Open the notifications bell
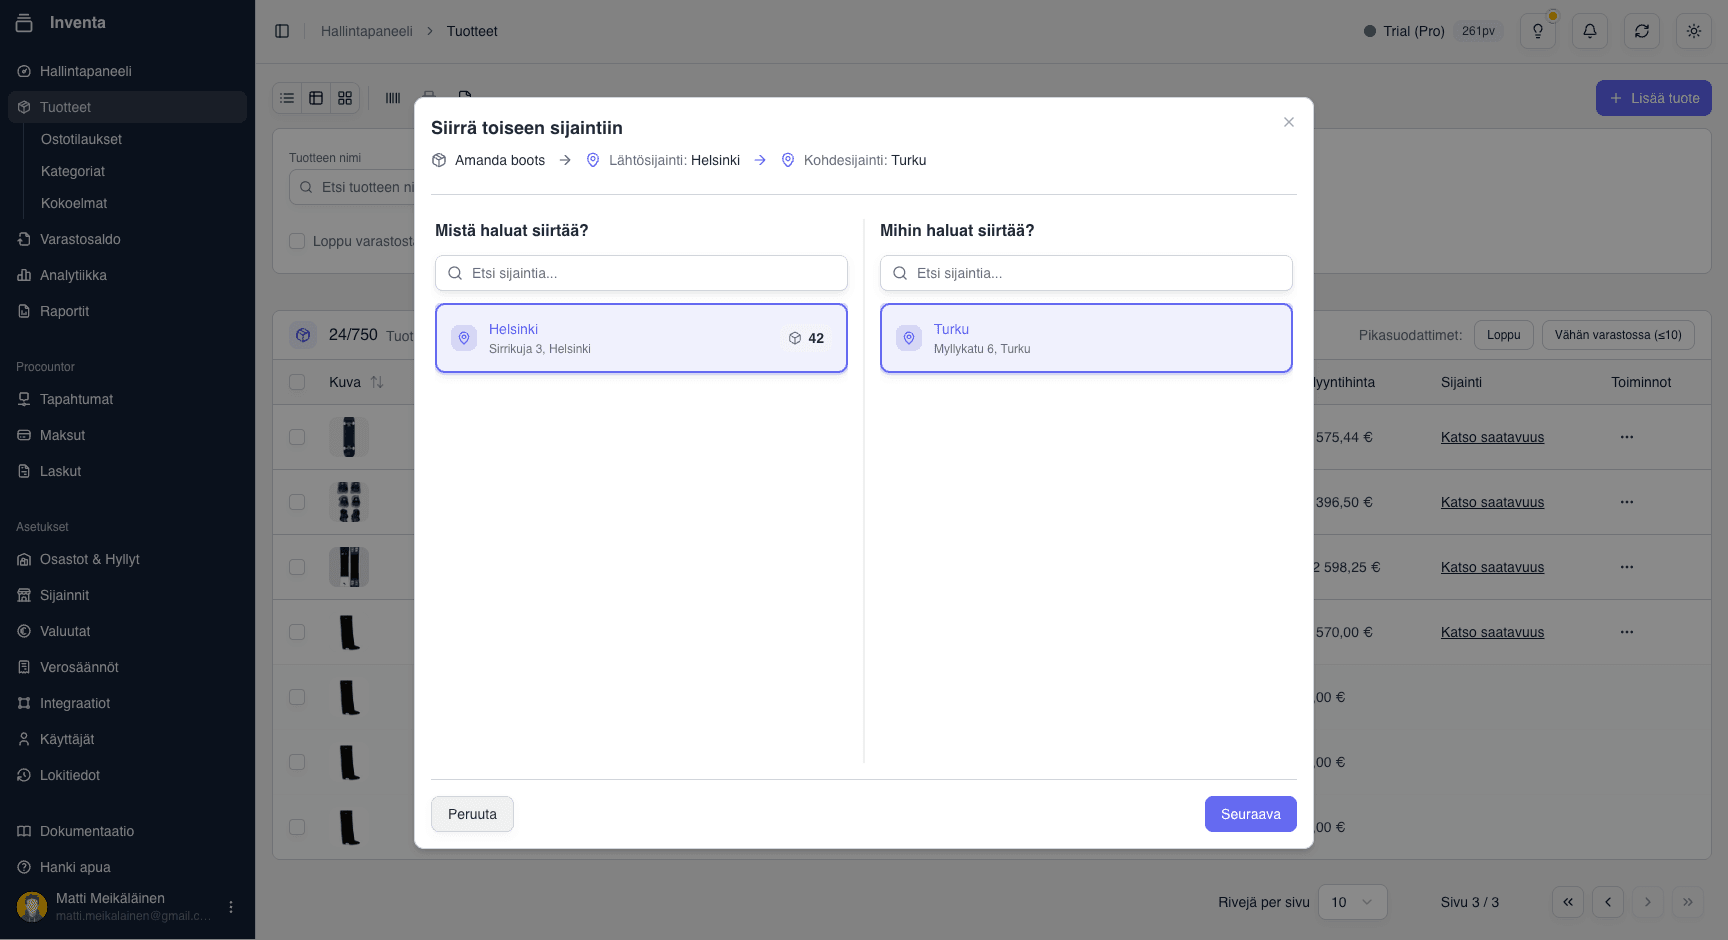The width and height of the screenshot is (1728, 940). [x=1590, y=31]
